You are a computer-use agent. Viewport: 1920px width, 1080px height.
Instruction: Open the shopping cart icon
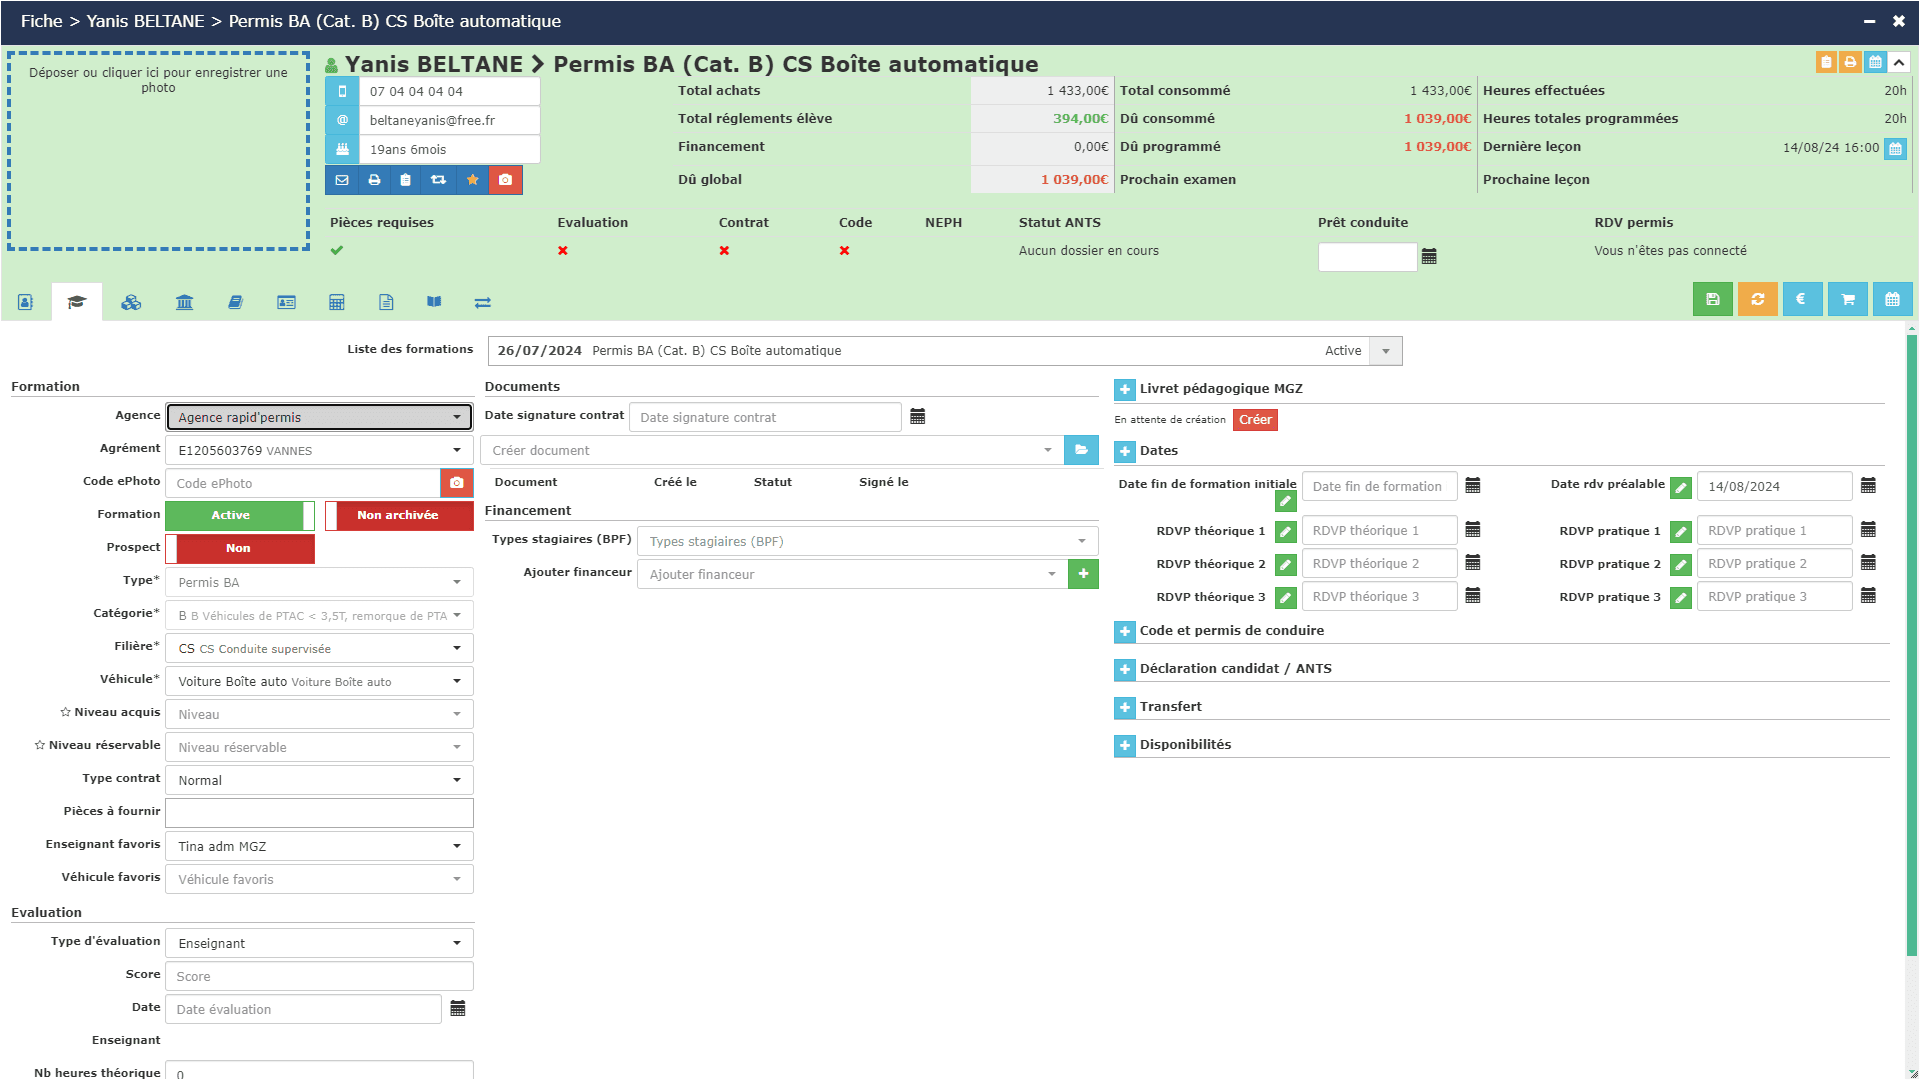pyautogui.click(x=1847, y=299)
